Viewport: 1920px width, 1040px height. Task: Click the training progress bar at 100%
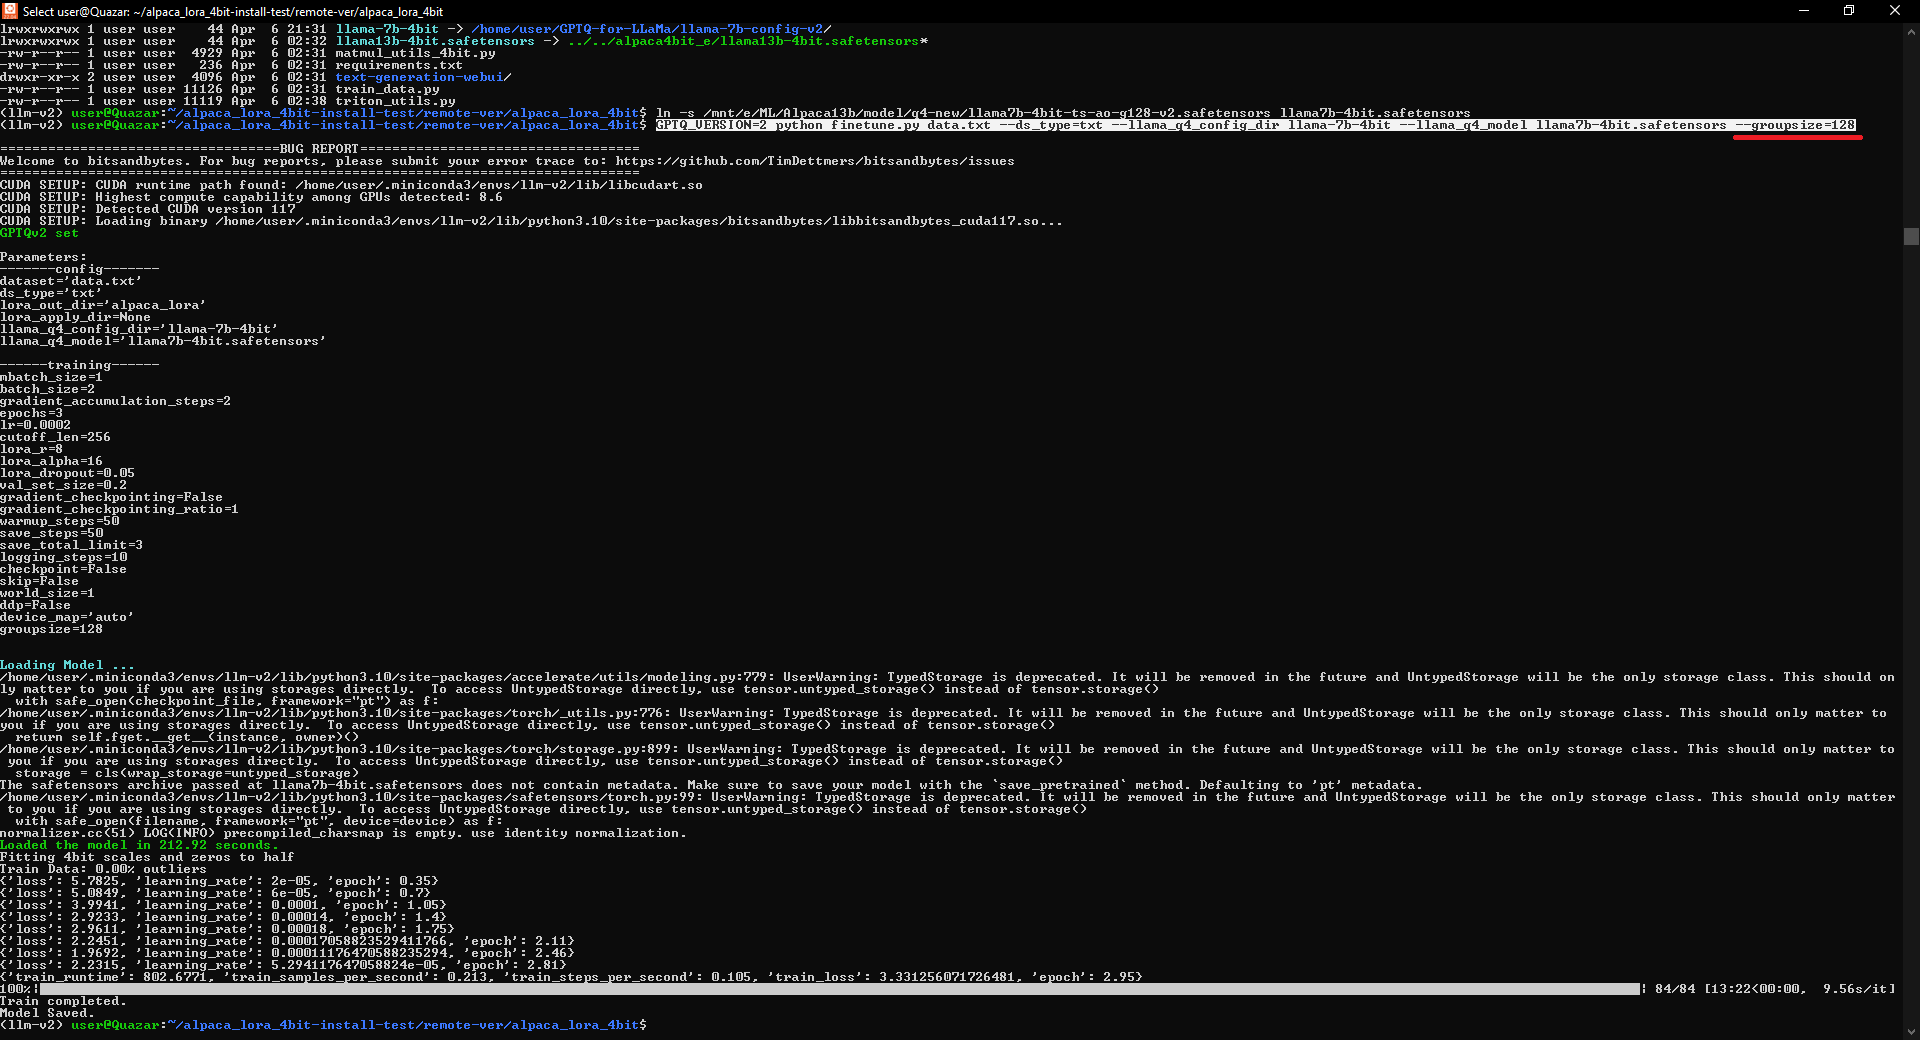(840, 989)
